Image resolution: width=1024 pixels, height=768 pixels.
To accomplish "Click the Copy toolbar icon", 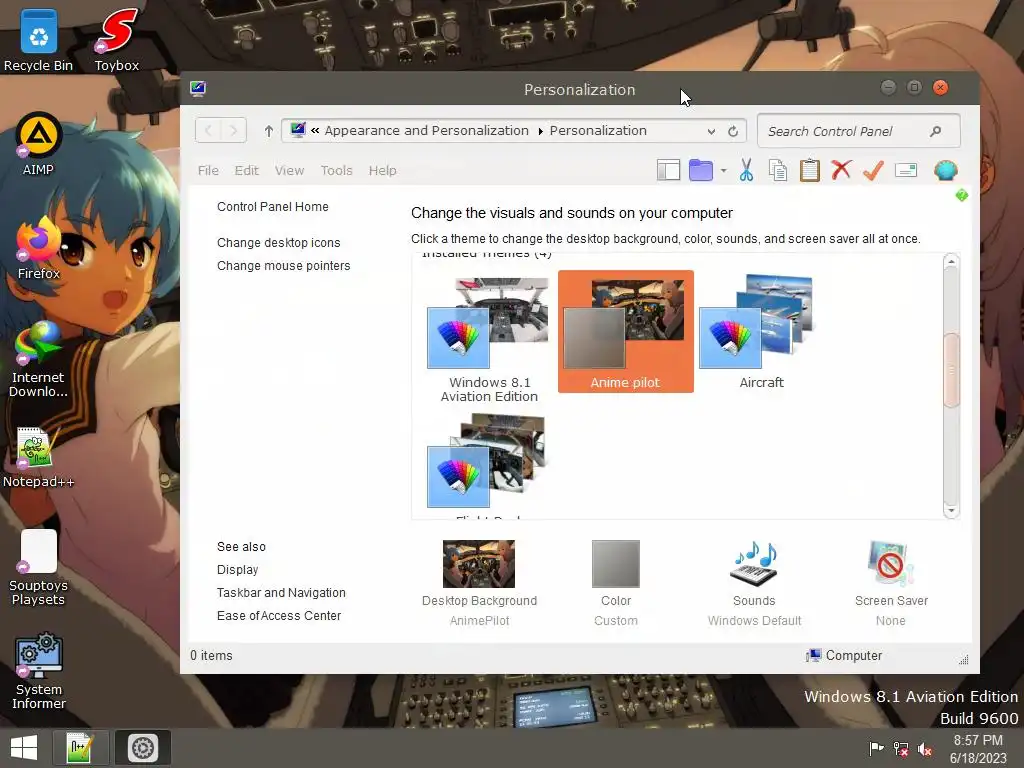I will tap(777, 170).
